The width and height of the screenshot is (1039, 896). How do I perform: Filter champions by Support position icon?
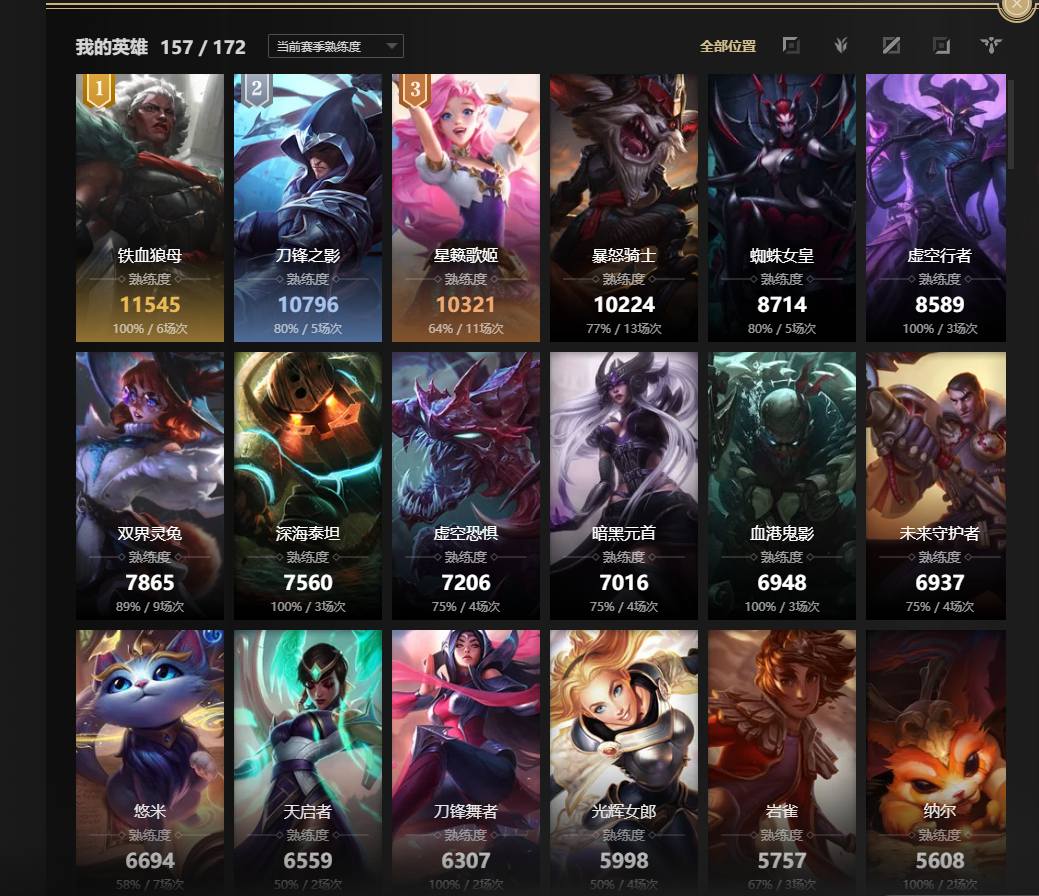point(991,45)
